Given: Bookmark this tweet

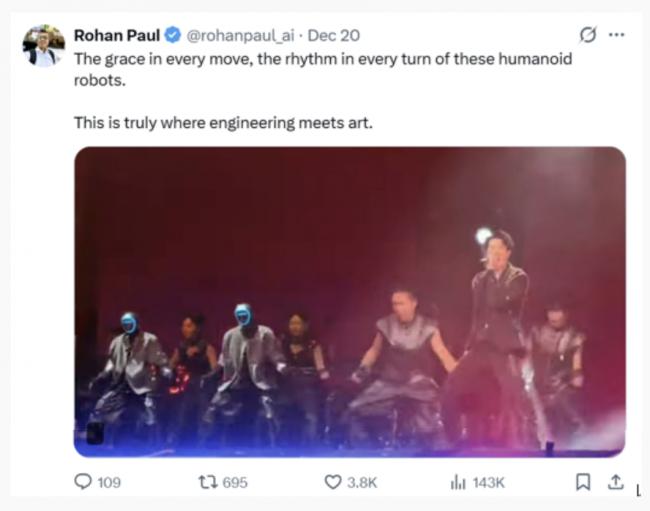Looking at the screenshot, I should click(583, 482).
